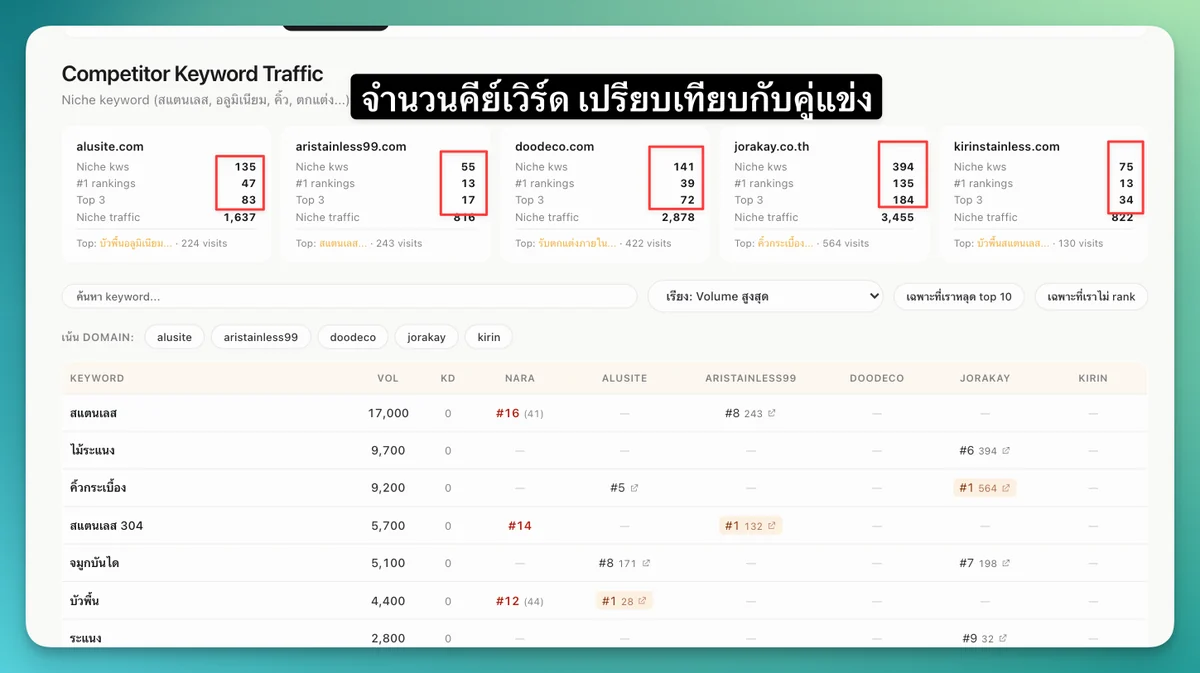Click the 4,400 volume value
Image resolution: width=1200 pixels, height=673 pixels.
pos(388,601)
